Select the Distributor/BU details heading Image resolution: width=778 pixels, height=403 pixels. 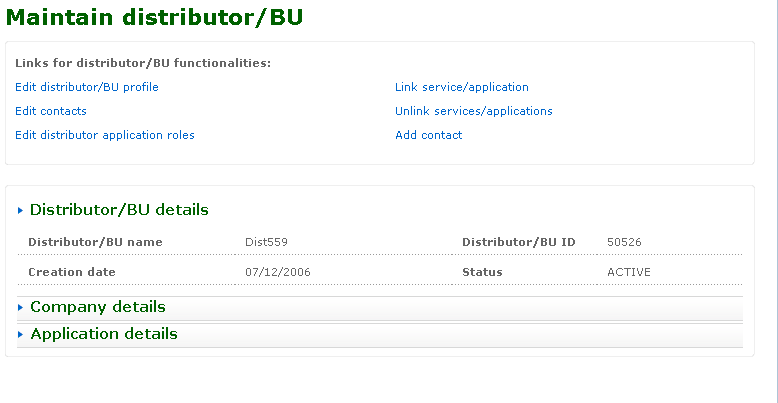point(119,210)
